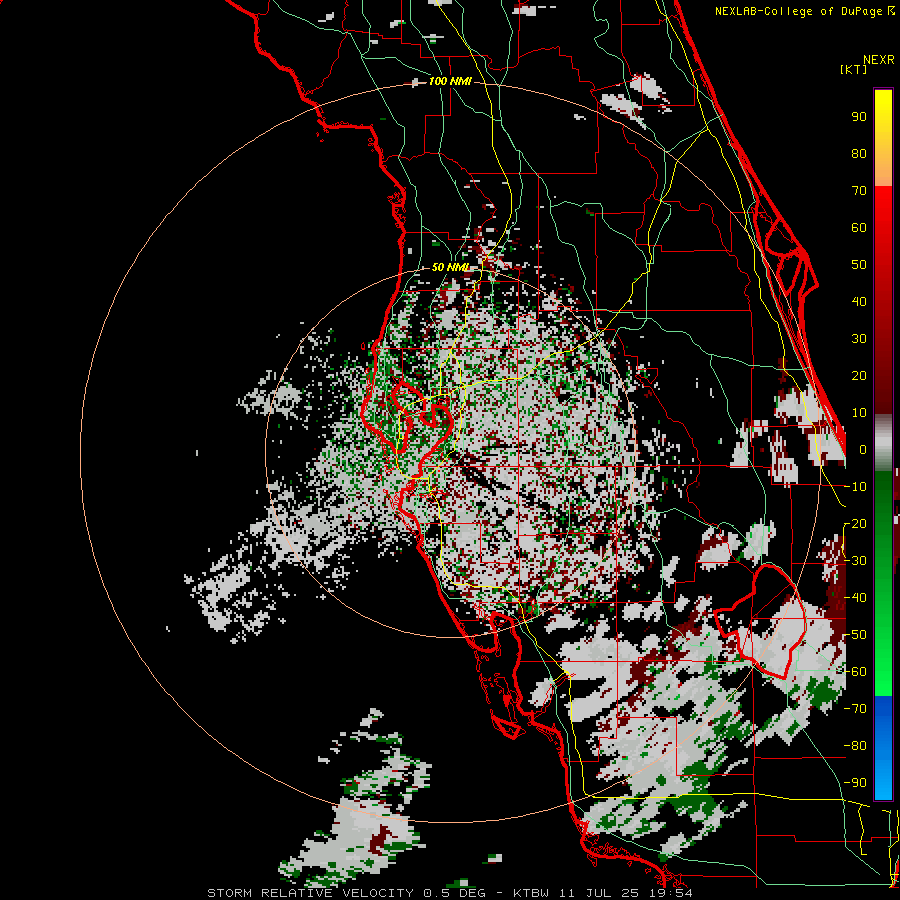
Task: Click the -90 value on the velocity scale
Action: 855,783
